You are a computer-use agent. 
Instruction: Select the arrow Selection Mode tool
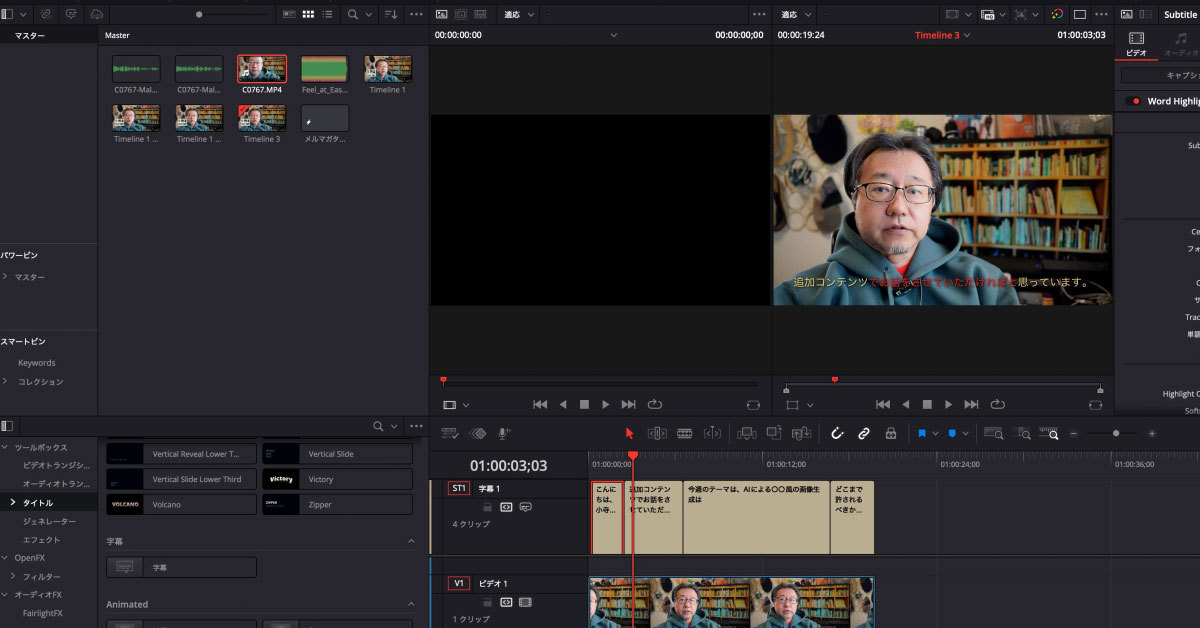click(629, 433)
